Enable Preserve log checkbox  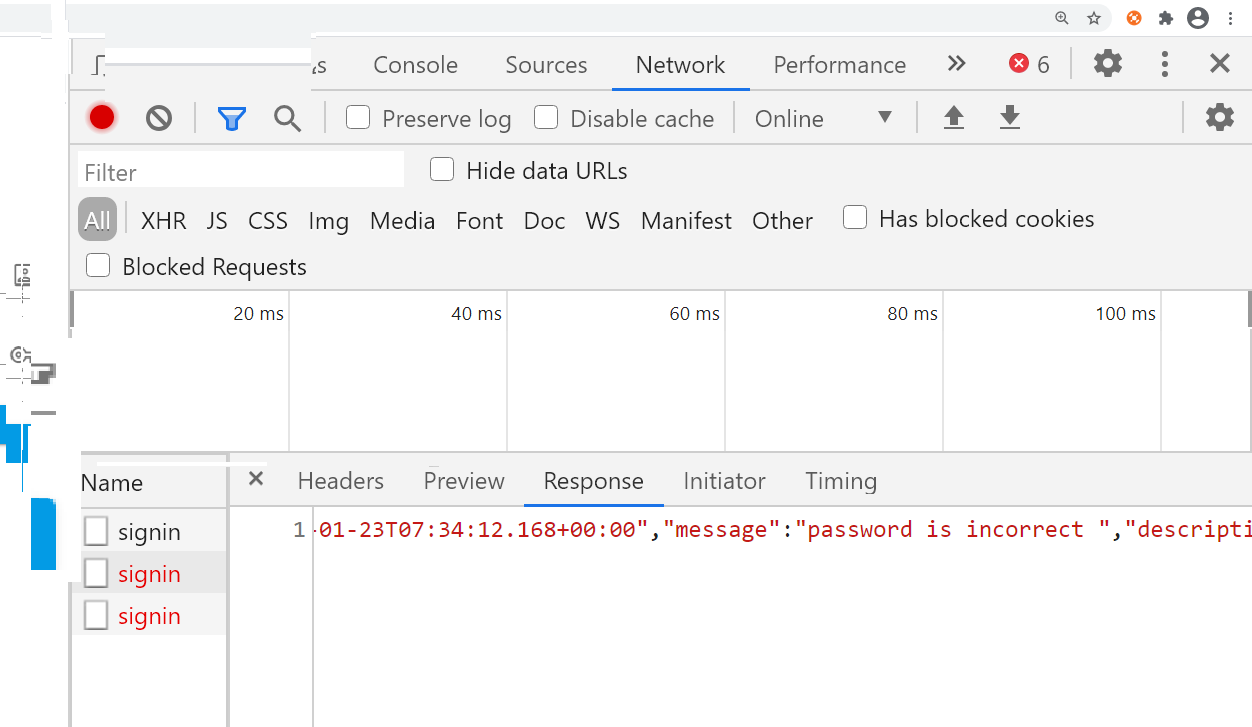click(358, 118)
